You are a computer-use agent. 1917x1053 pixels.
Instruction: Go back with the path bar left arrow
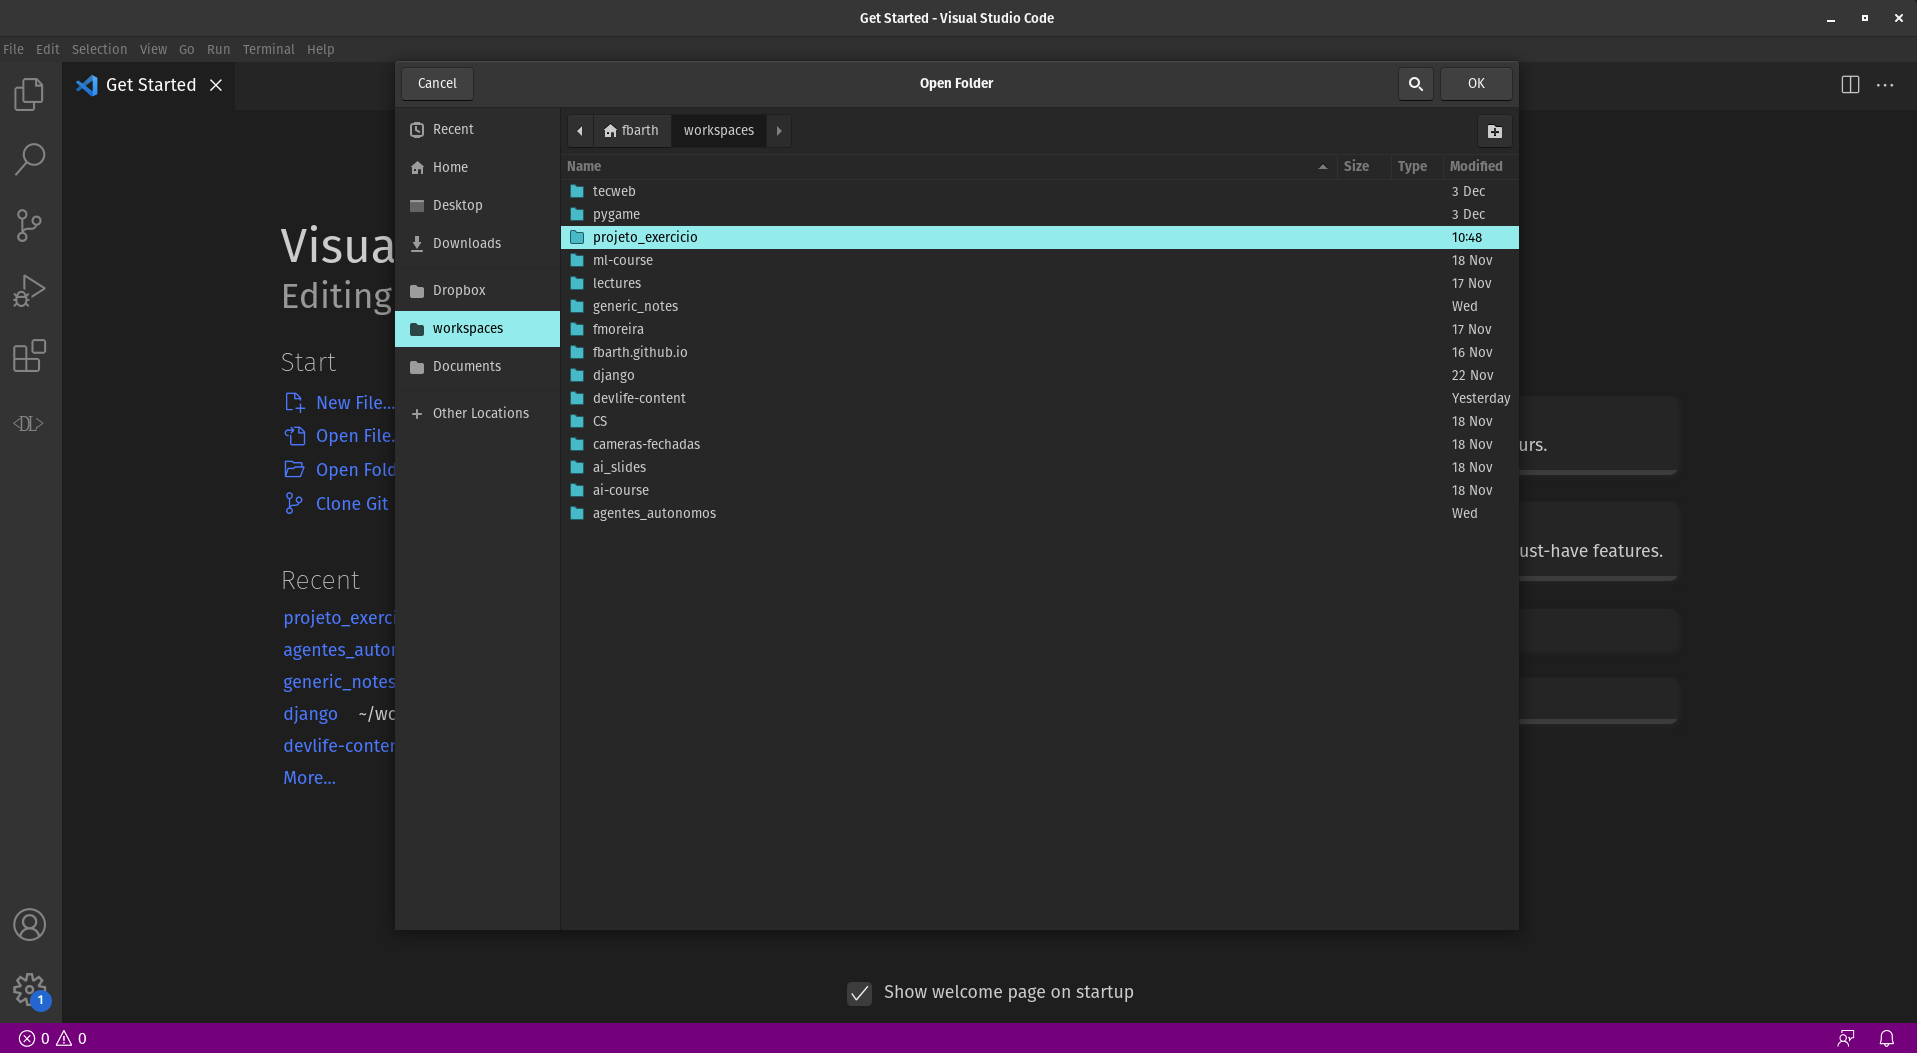click(580, 131)
